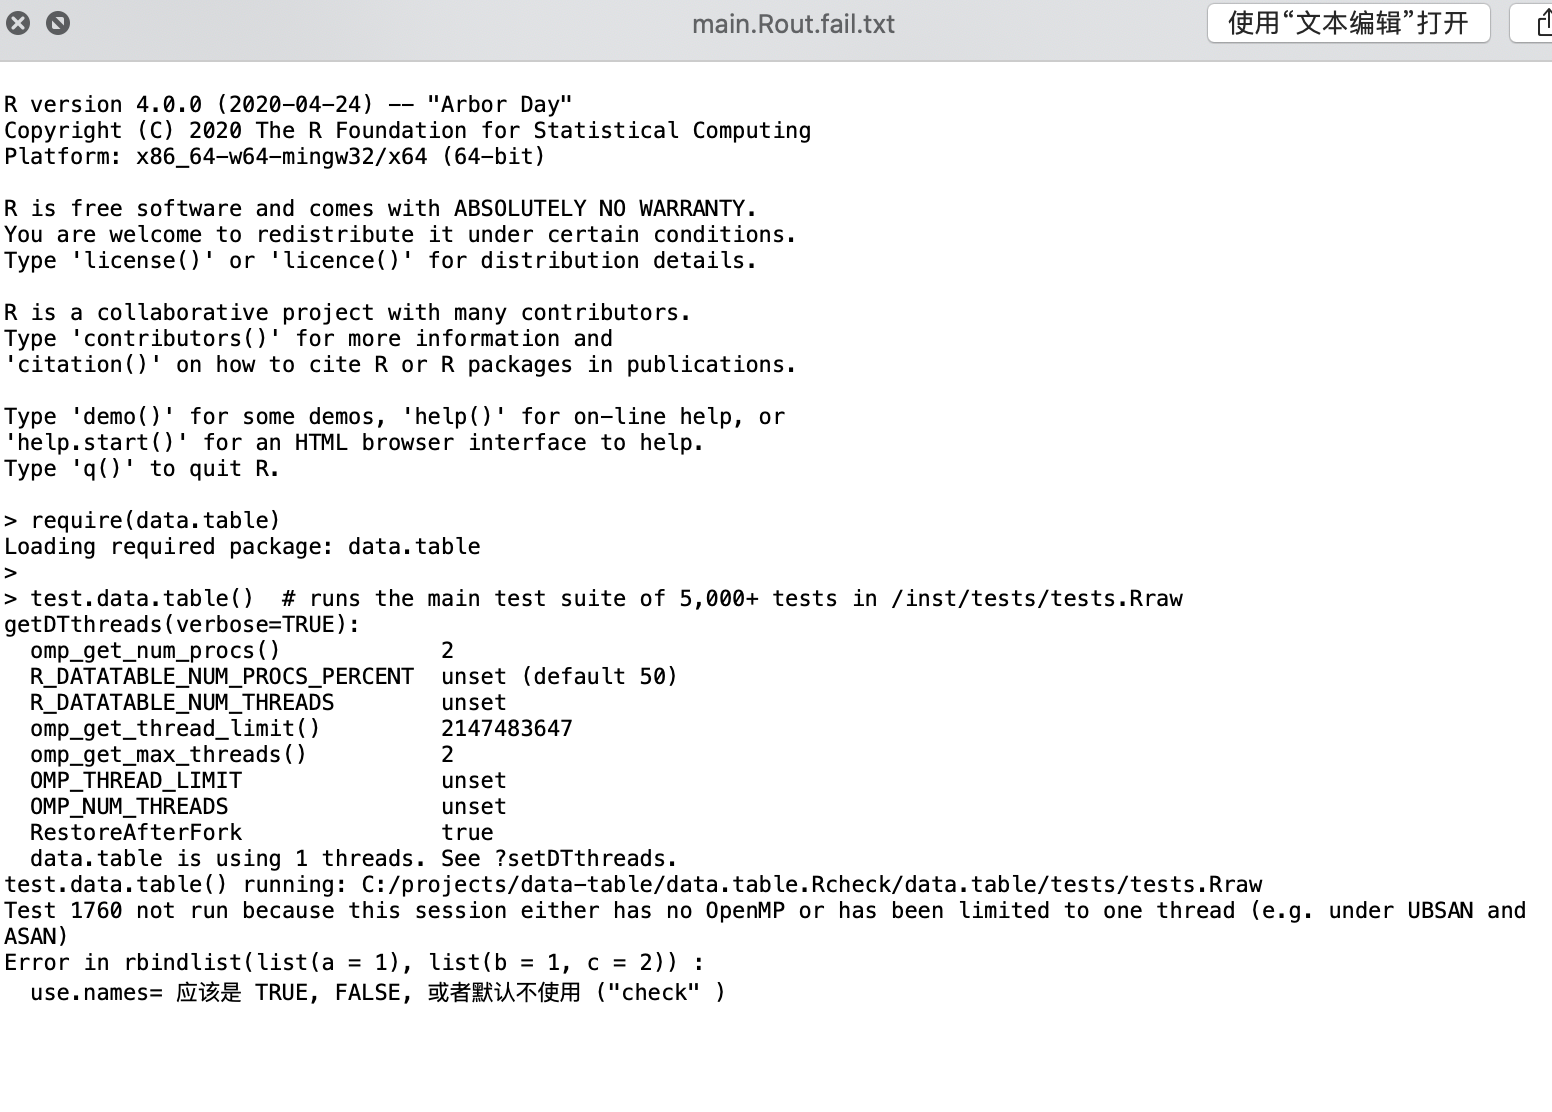Image resolution: width=1552 pixels, height=1112 pixels.
Task: Click the 'Error in rbindlist' line
Action: [x=354, y=962]
